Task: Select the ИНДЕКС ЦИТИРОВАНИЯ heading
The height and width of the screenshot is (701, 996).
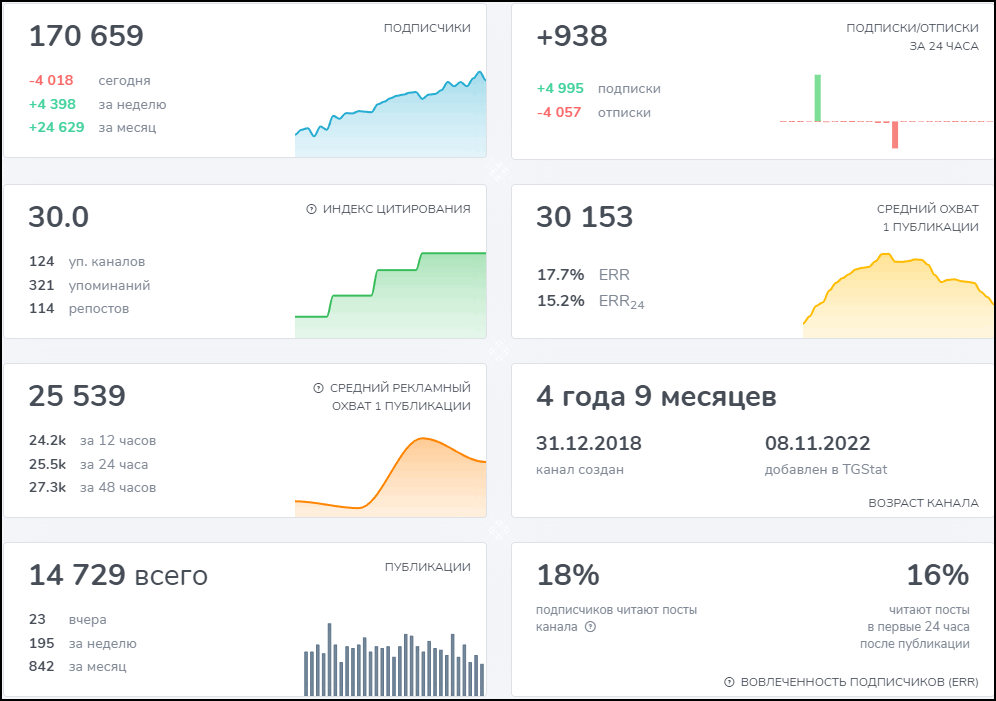Action: click(396, 209)
